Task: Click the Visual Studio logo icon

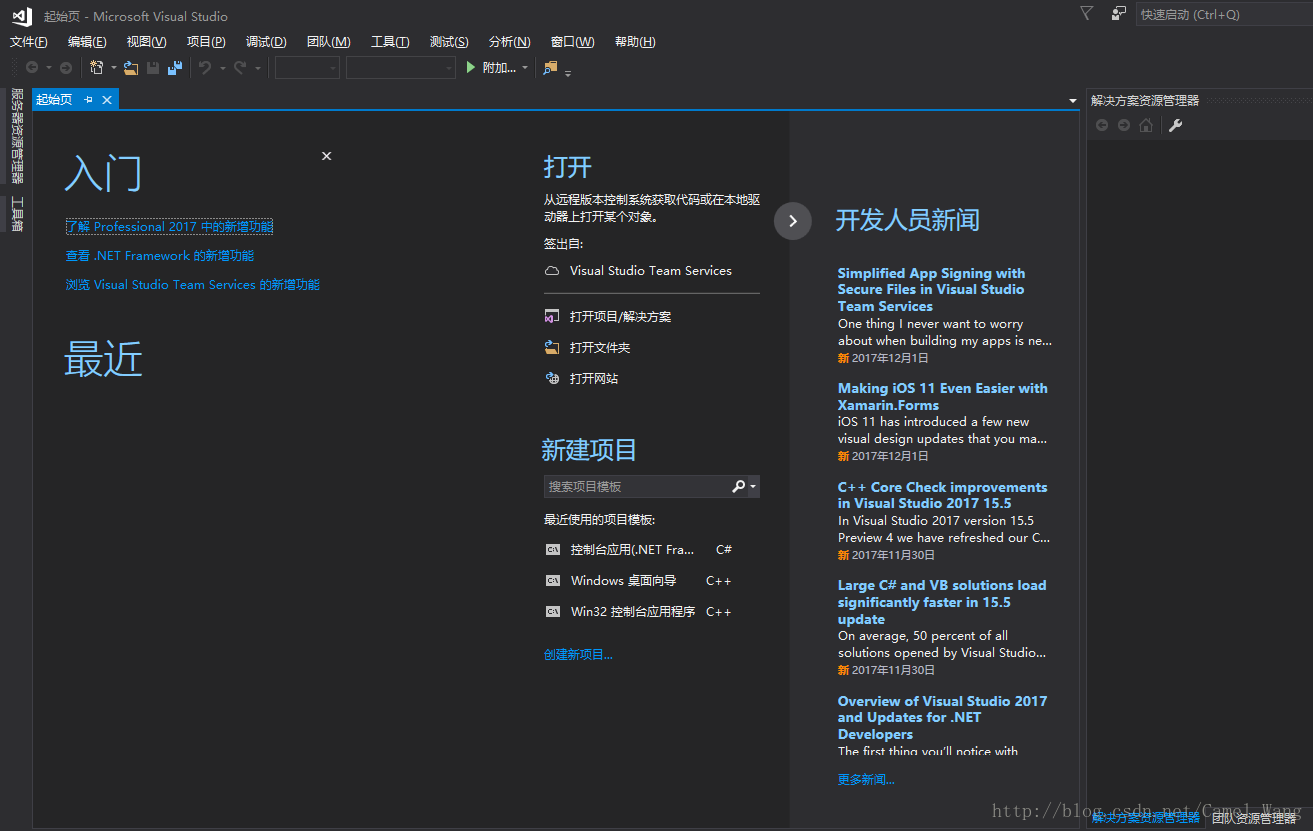Action: [22, 15]
